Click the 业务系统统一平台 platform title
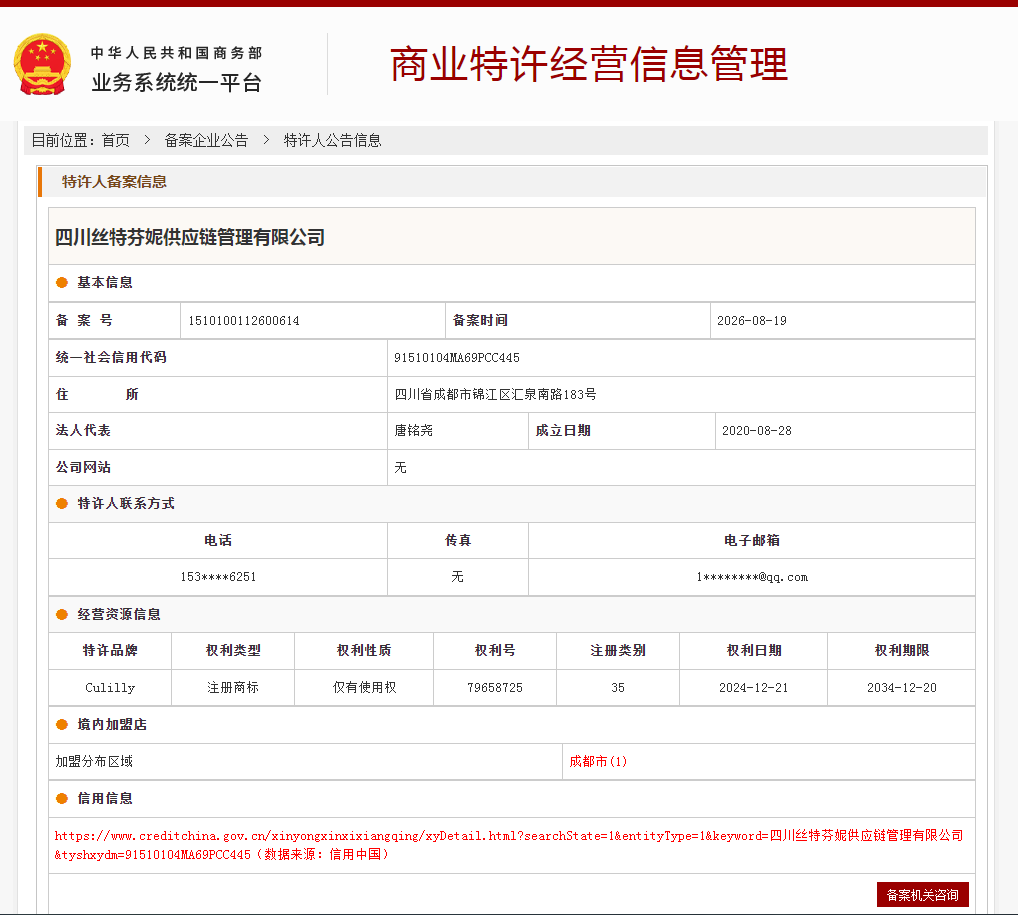Screen dimensions: 1018x915 177,82
